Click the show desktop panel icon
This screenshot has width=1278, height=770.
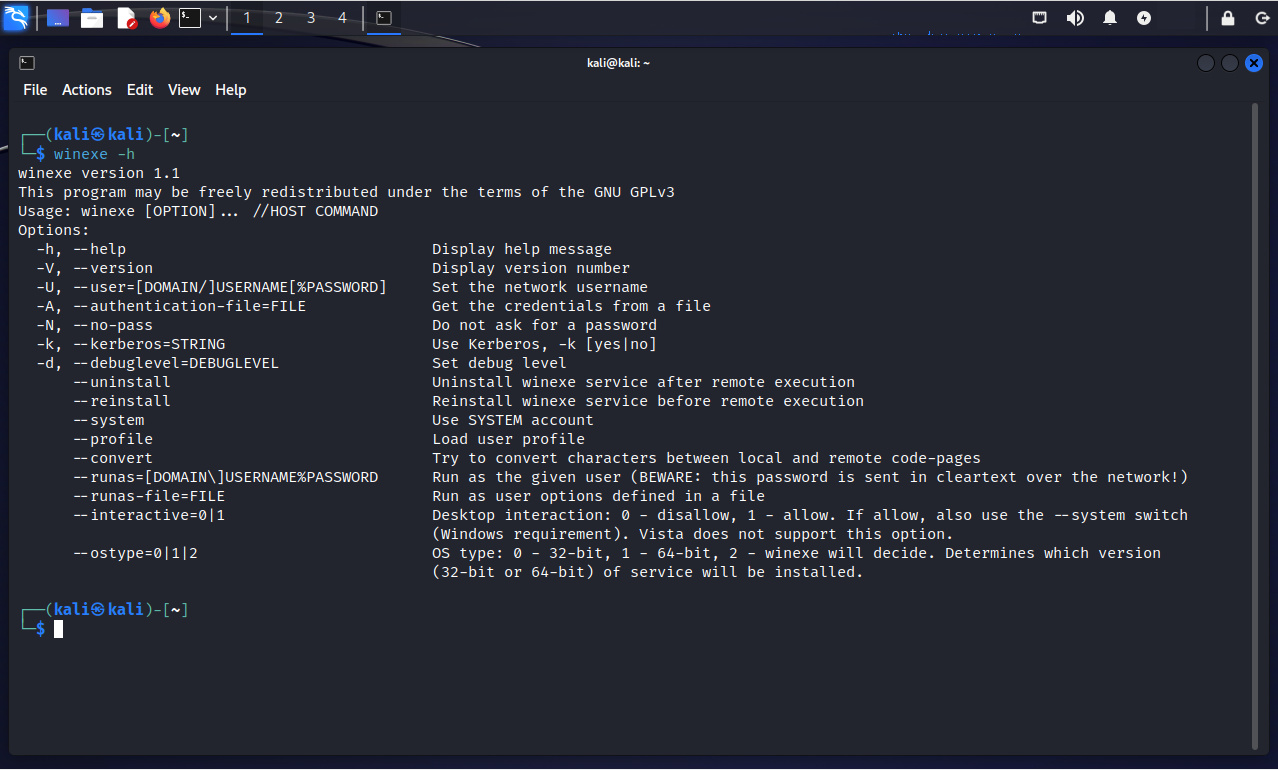pyautogui.click(x=58, y=18)
